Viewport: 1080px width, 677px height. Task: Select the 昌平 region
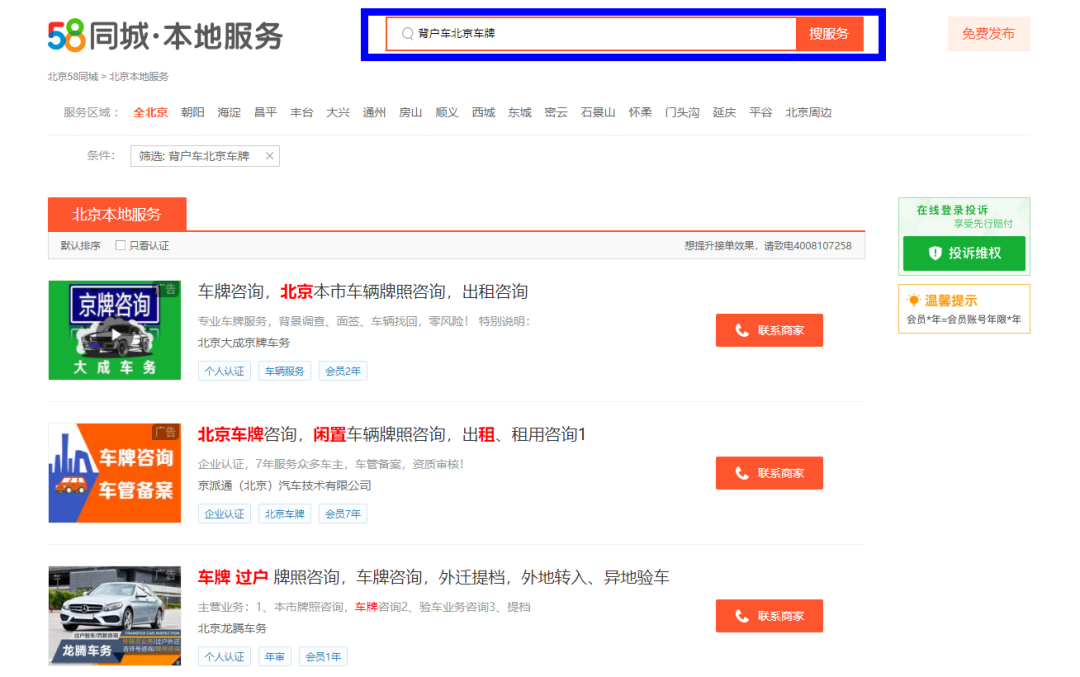click(265, 112)
